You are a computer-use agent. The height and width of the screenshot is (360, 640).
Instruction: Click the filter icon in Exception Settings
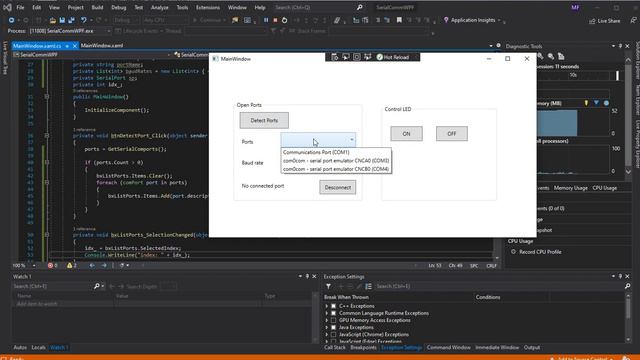[329, 287]
